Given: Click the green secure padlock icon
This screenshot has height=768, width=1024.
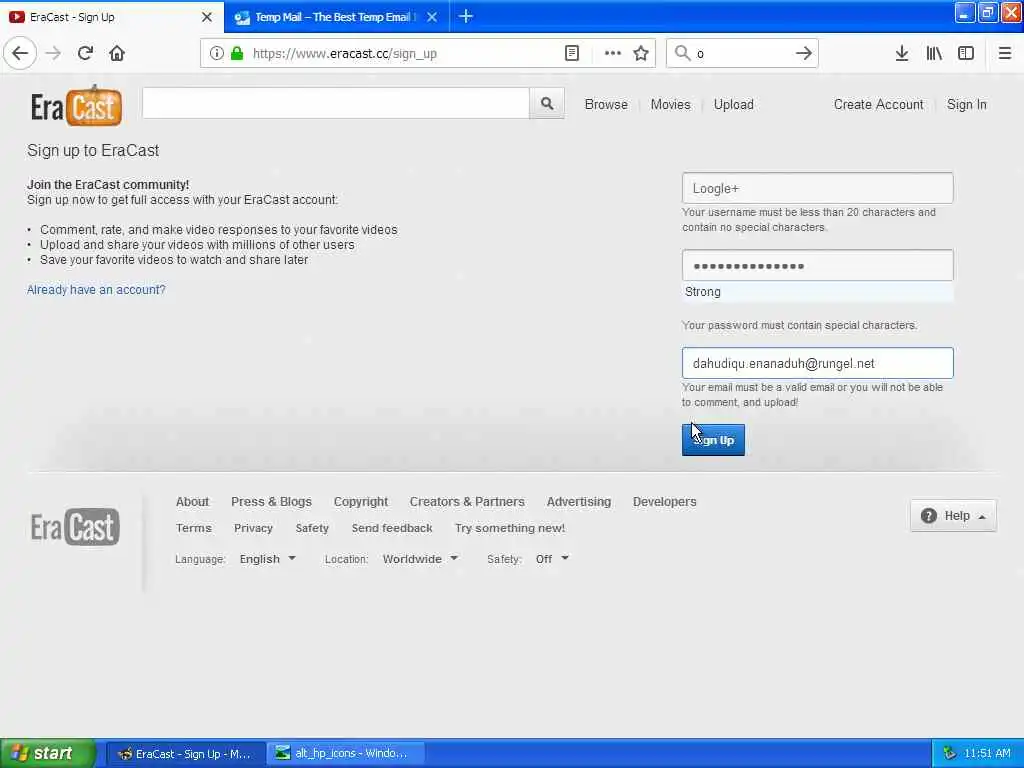Looking at the screenshot, I should pyautogui.click(x=237, y=53).
